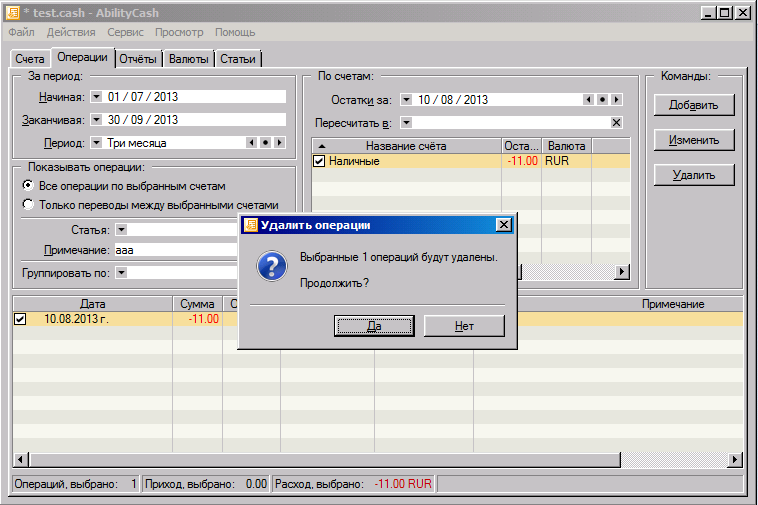This screenshot has width=758, height=505.
Task: Toggle checkbox of the 10.08.2013 operation row
Action: (20, 320)
